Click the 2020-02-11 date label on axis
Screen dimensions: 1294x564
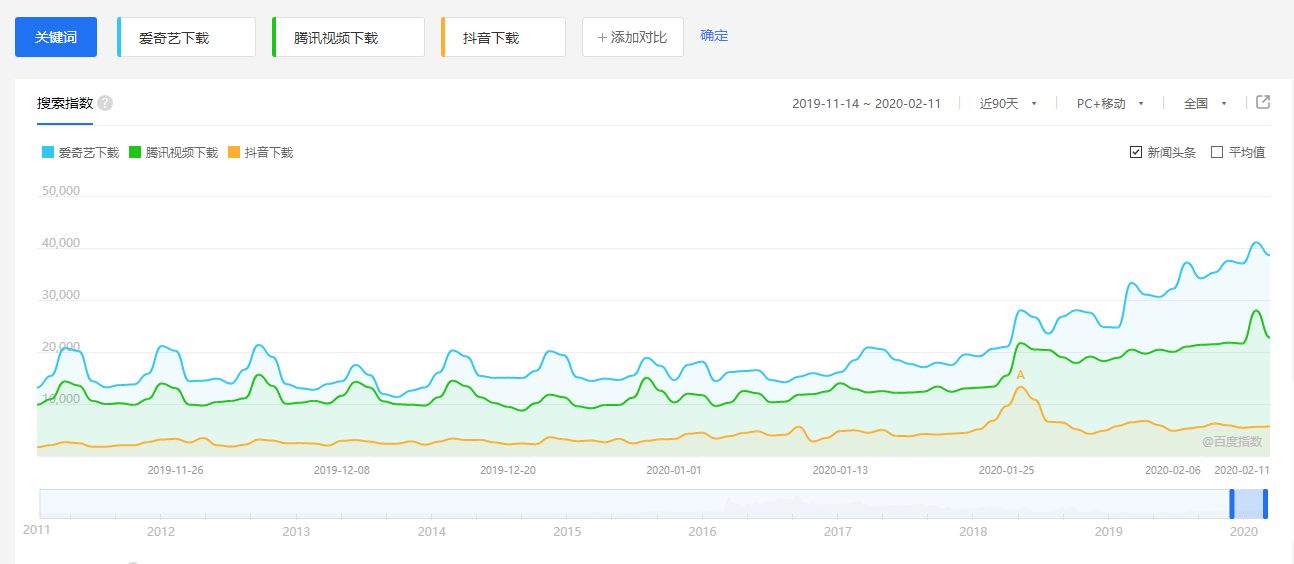click(1242, 470)
